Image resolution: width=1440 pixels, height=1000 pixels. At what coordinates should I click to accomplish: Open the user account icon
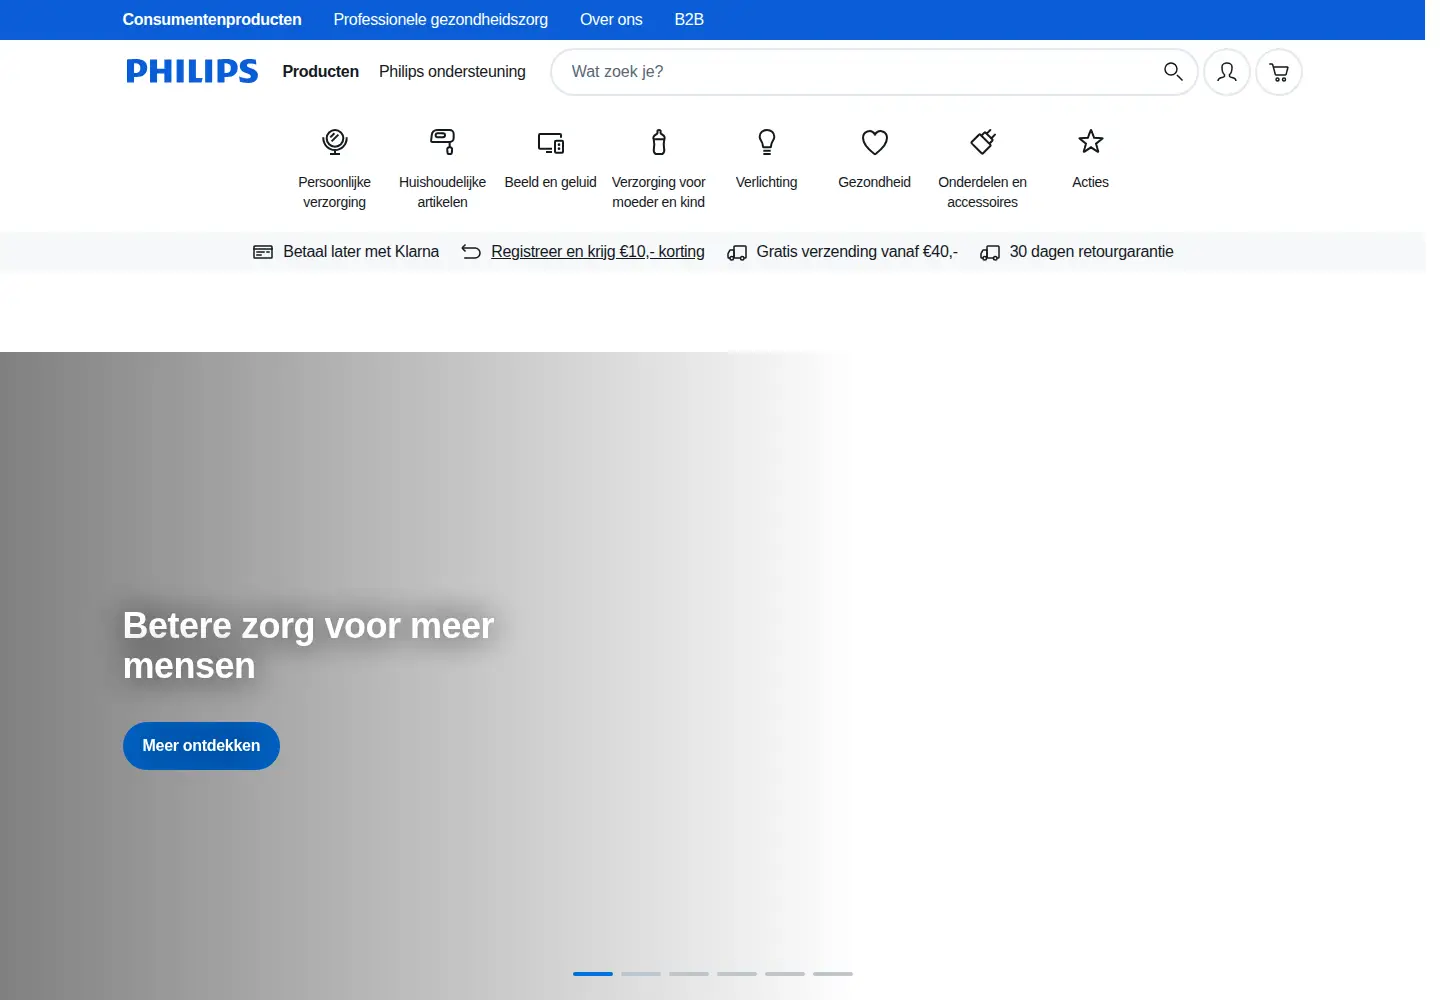(1227, 72)
